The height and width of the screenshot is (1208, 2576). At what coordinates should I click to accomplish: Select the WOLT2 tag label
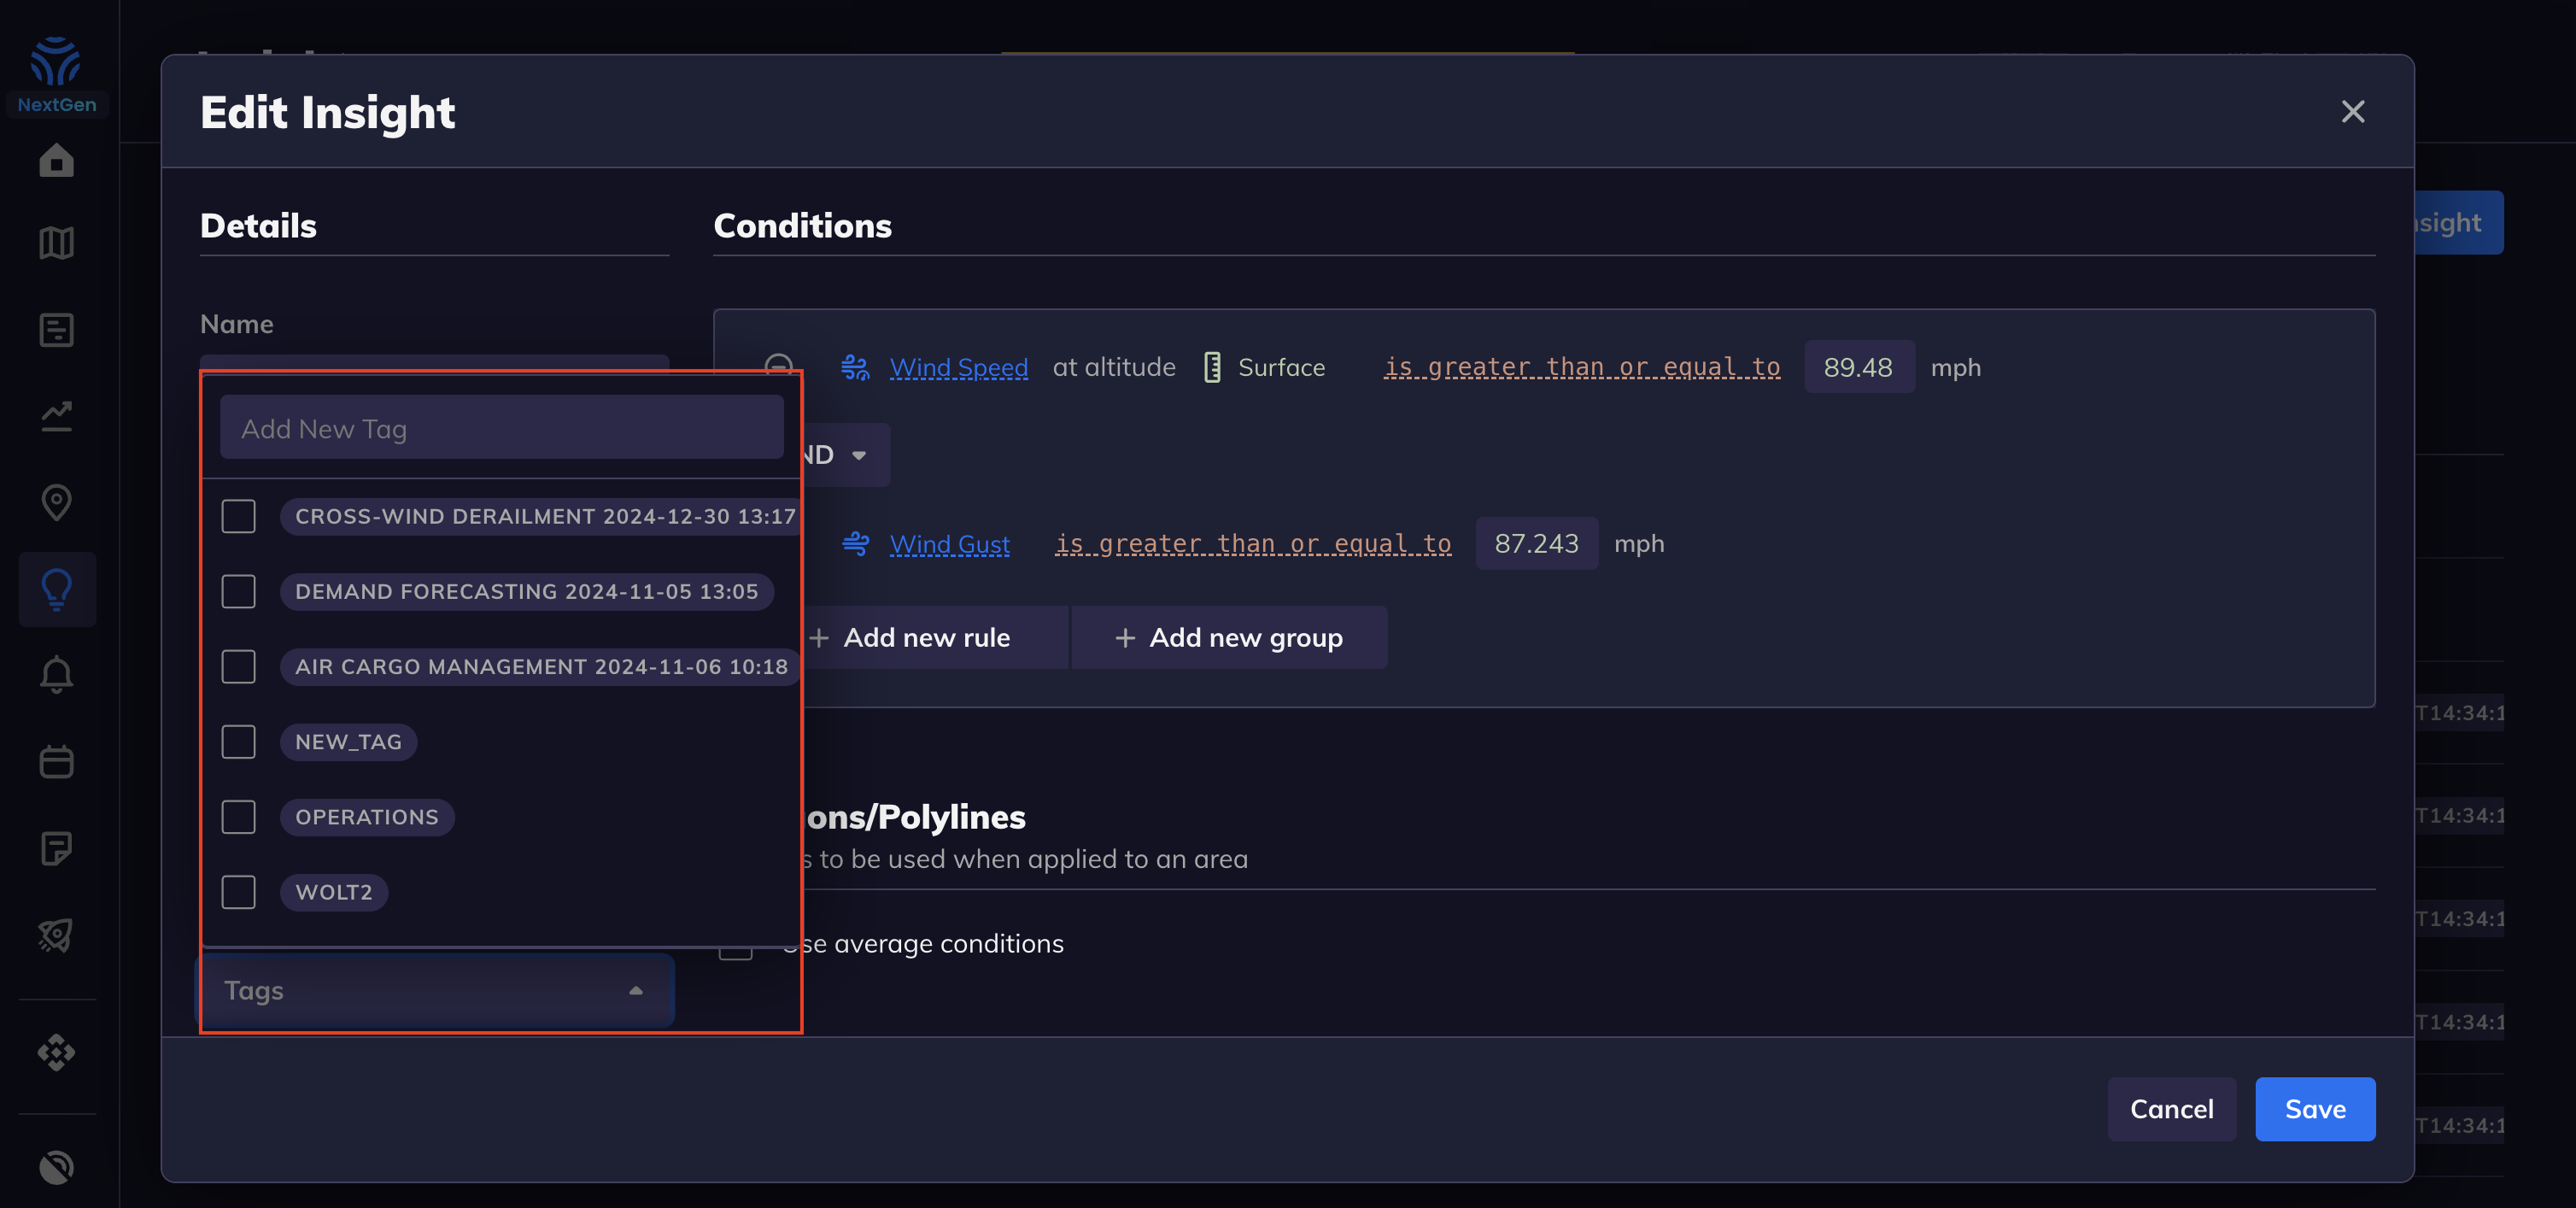(333, 891)
